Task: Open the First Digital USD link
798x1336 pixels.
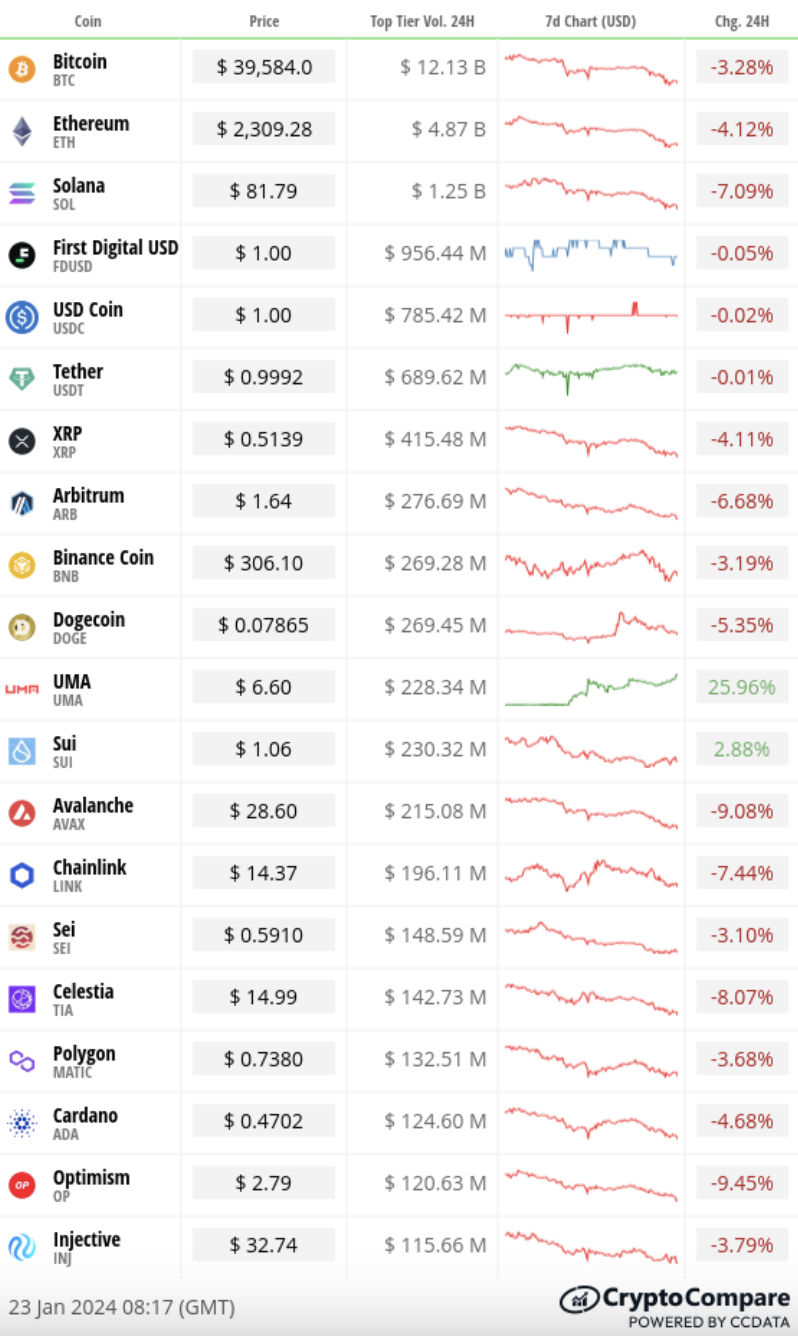Action: (x=116, y=247)
